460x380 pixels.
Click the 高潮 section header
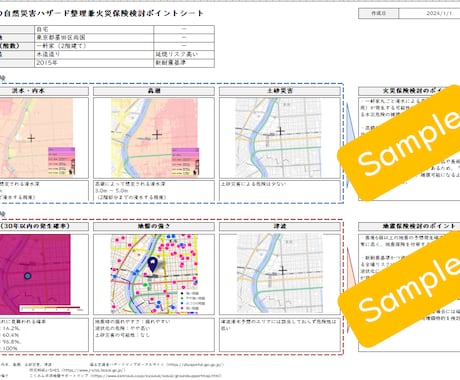click(154, 91)
